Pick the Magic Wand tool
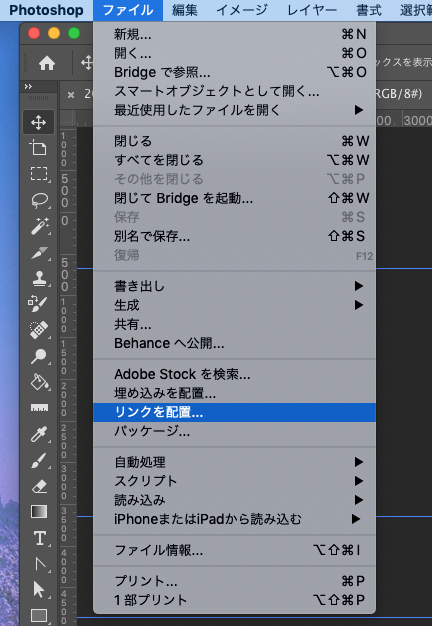The image size is (432, 626). tap(40, 226)
